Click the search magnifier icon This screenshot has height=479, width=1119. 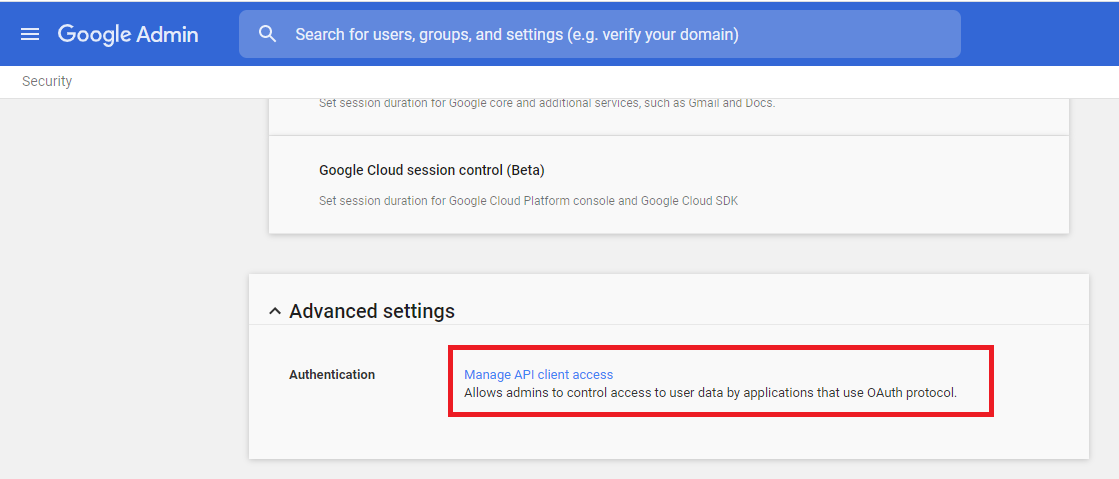[268, 34]
